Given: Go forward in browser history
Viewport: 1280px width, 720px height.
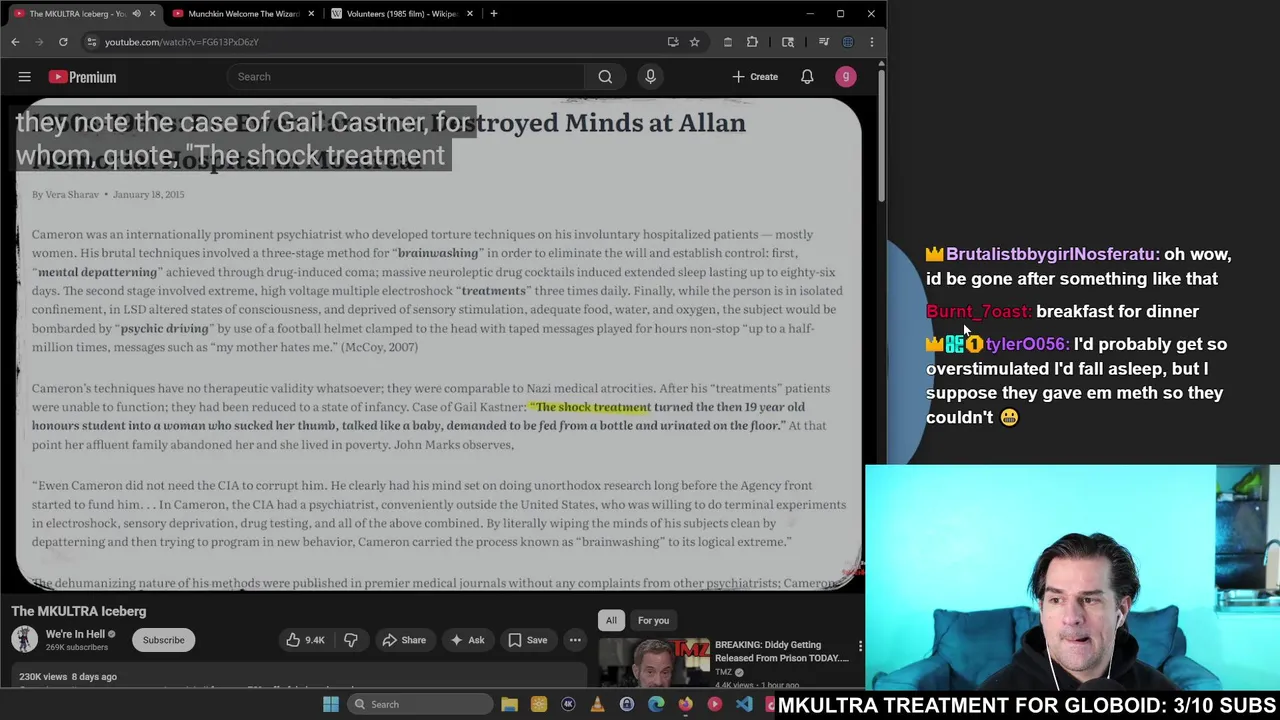Looking at the screenshot, I should point(39,42).
